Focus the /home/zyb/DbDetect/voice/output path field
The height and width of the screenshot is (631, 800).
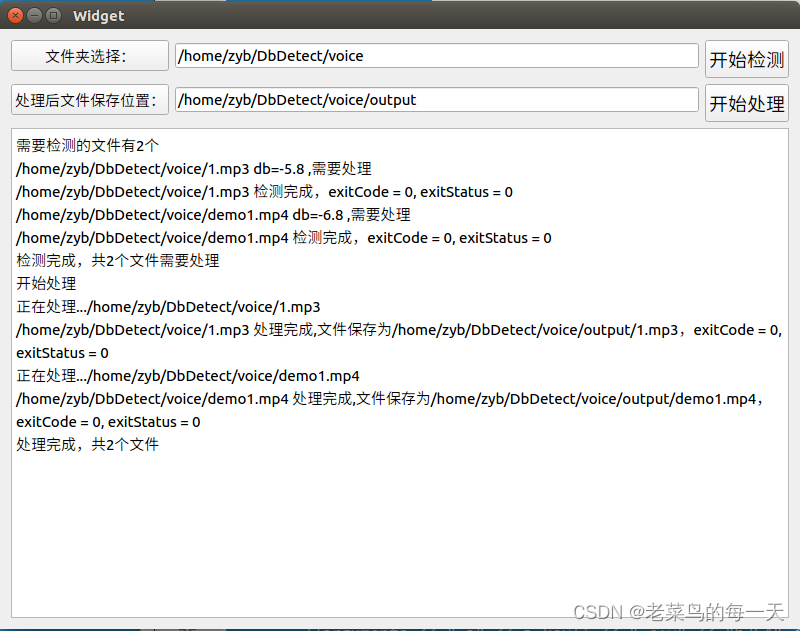[x=437, y=99]
